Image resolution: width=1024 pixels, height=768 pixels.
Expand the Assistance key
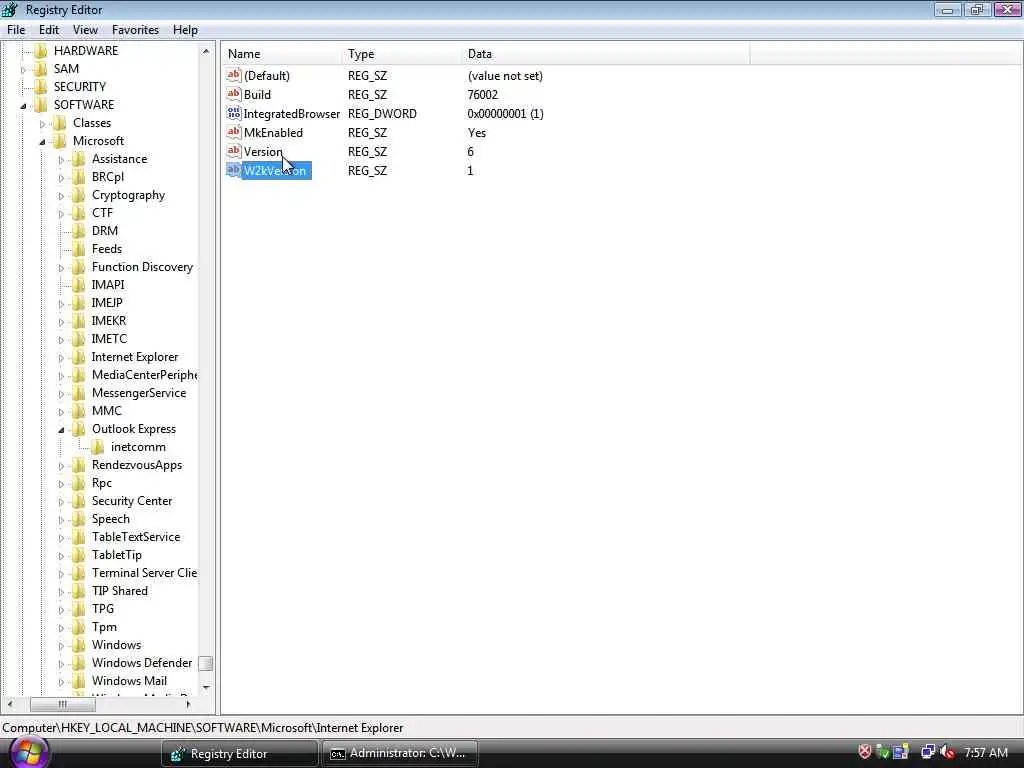click(61, 160)
